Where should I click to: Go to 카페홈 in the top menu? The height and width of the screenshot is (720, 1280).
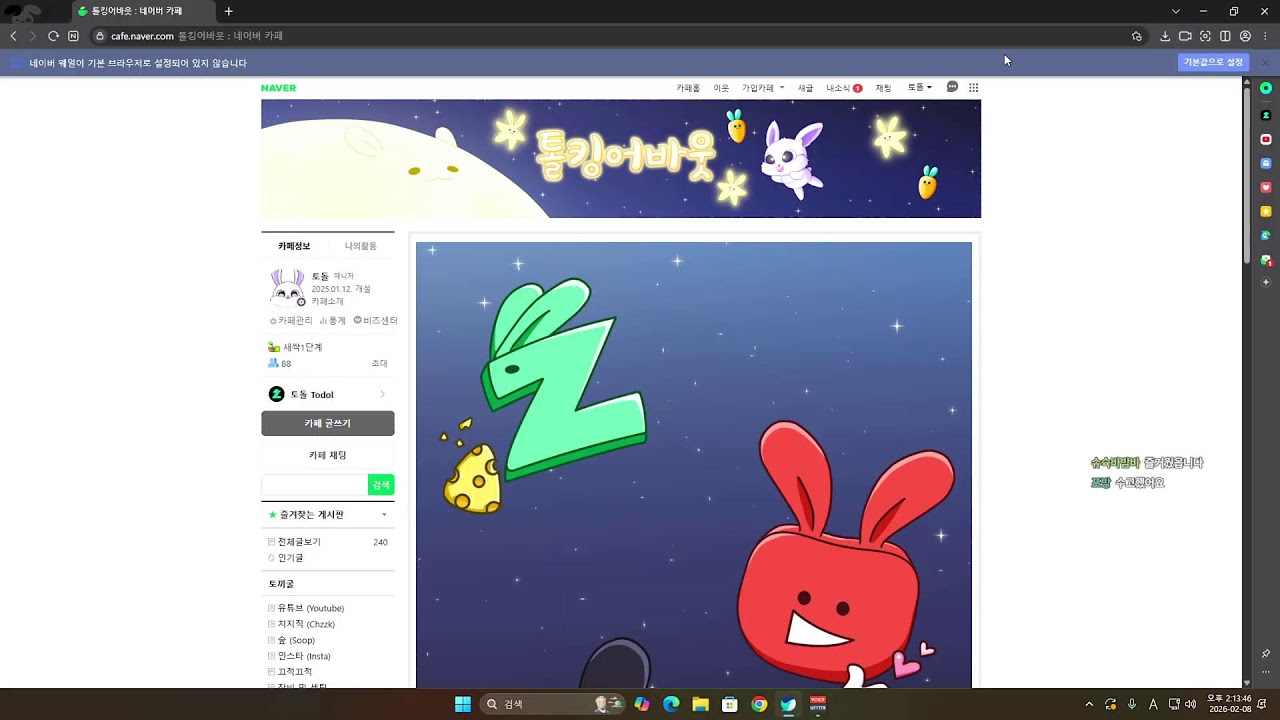(x=688, y=88)
